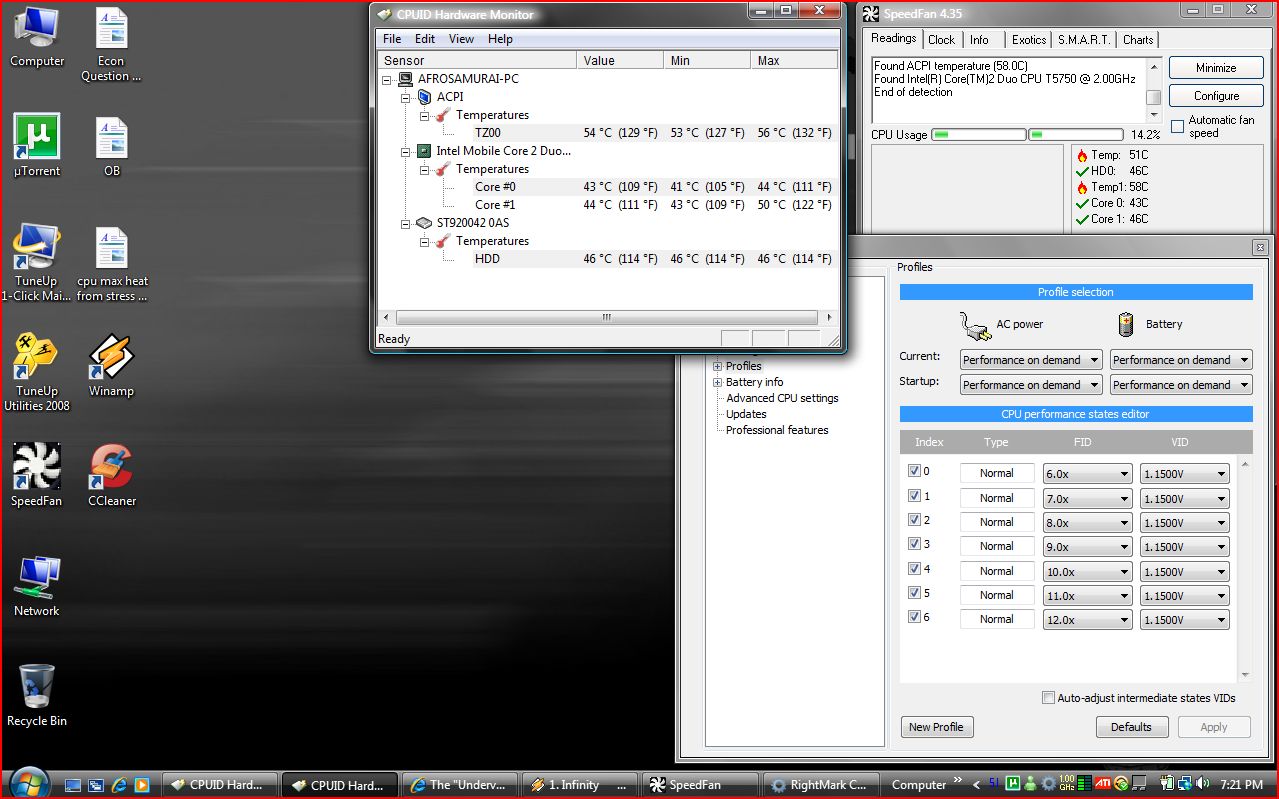
Task: Click the AC power plug icon
Action: pyautogui.click(x=974, y=324)
